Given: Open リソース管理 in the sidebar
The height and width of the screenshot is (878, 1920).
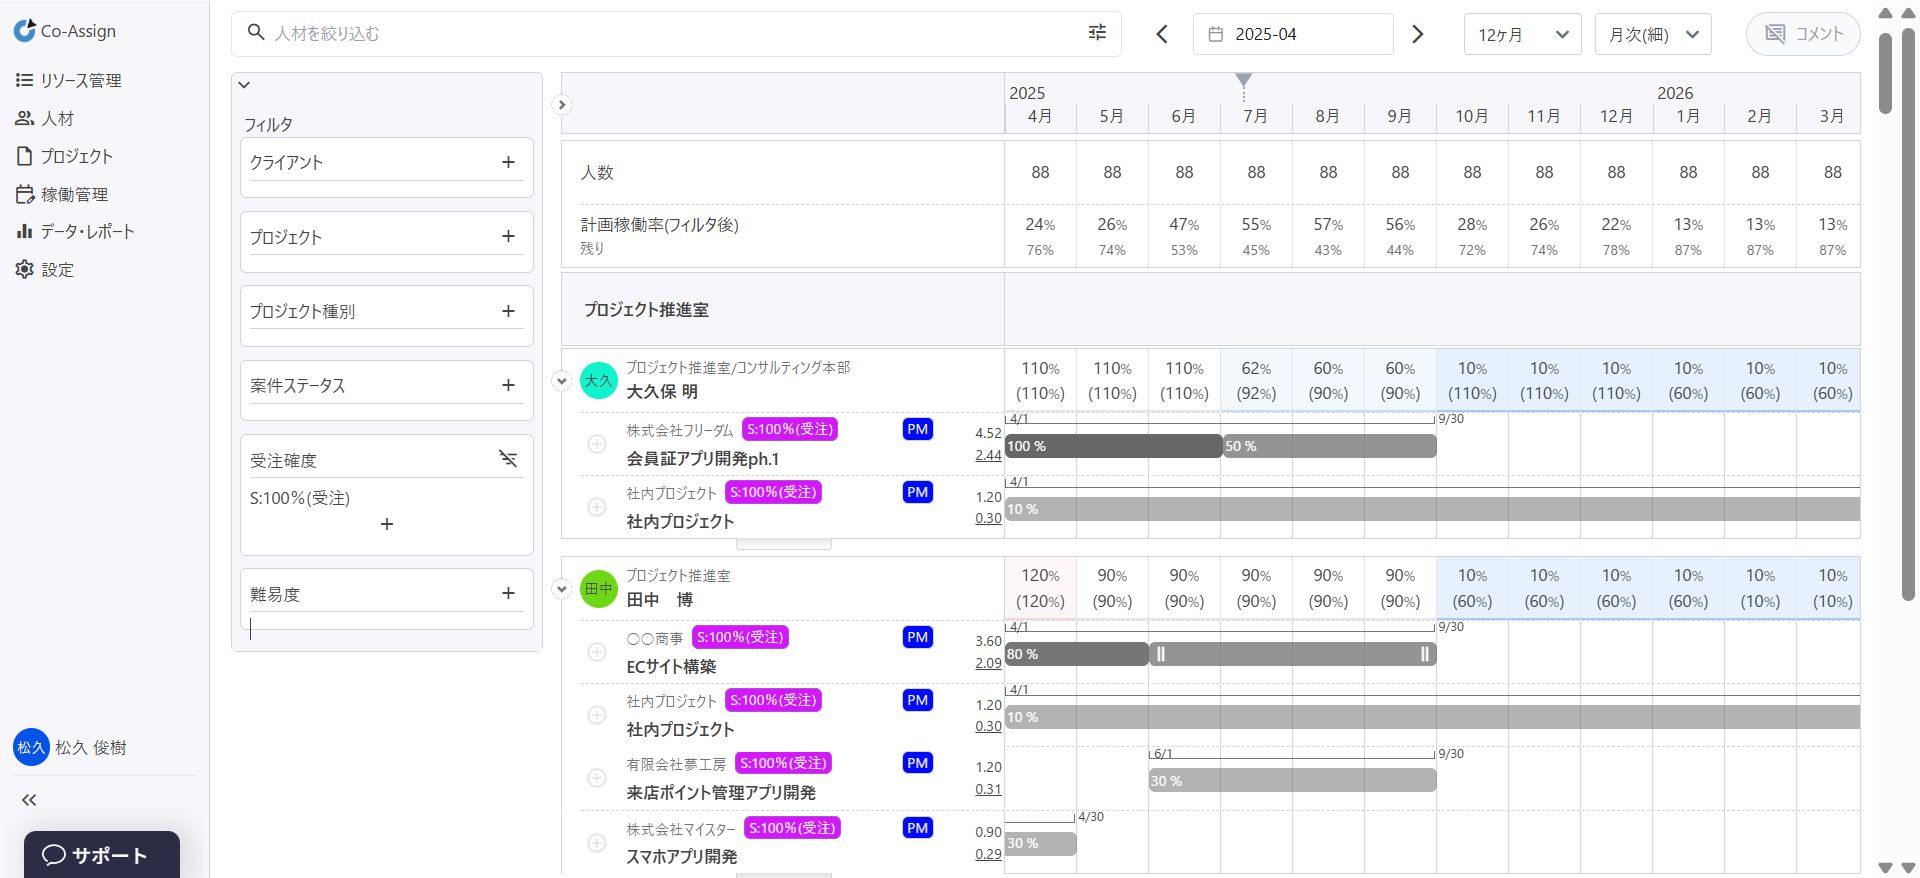Looking at the screenshot, I should [80, 80].
